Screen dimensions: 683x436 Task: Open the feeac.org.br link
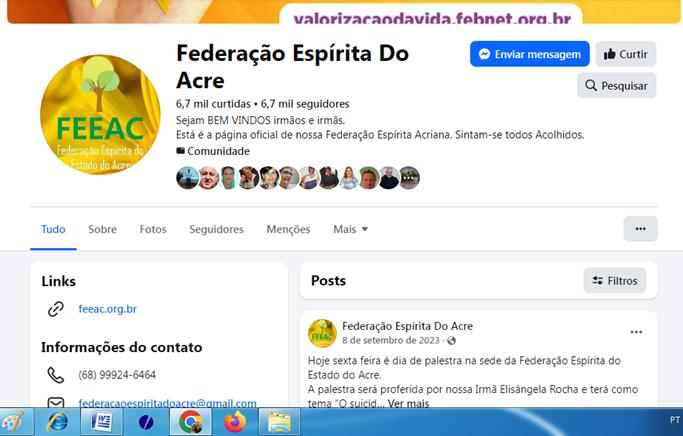(108, 309)
